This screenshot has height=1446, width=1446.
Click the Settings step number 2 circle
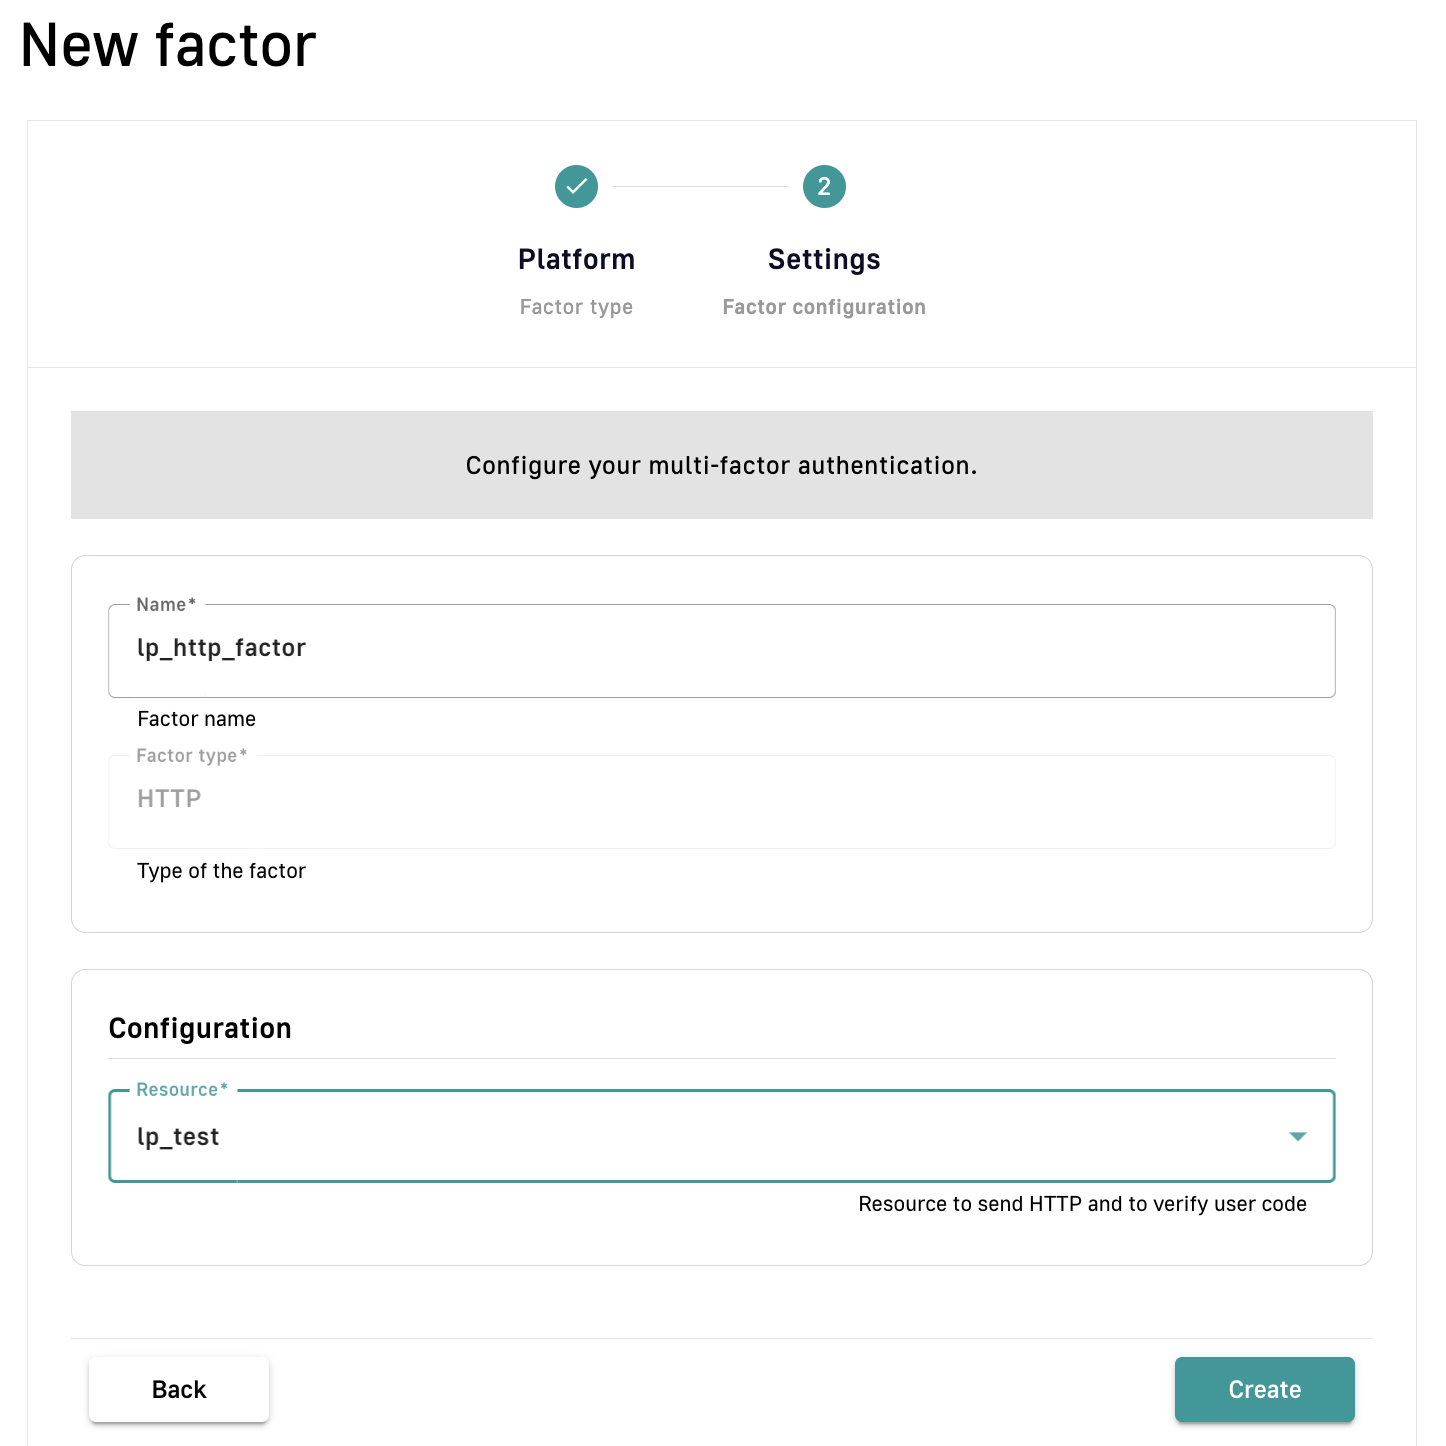coord(824,186)
